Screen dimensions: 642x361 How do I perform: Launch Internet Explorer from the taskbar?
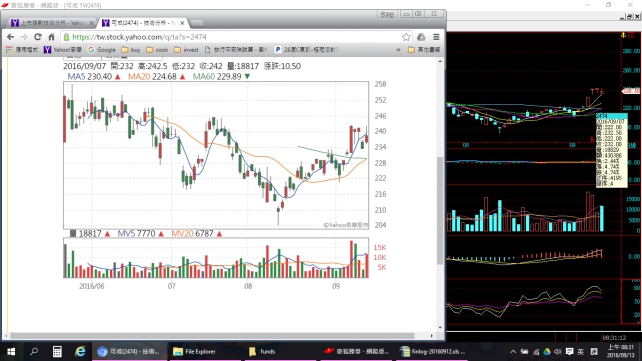click(80, 352)
